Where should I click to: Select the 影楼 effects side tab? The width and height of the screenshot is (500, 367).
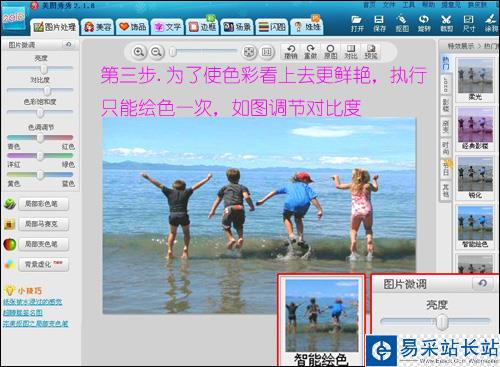(x=446, y=106)
